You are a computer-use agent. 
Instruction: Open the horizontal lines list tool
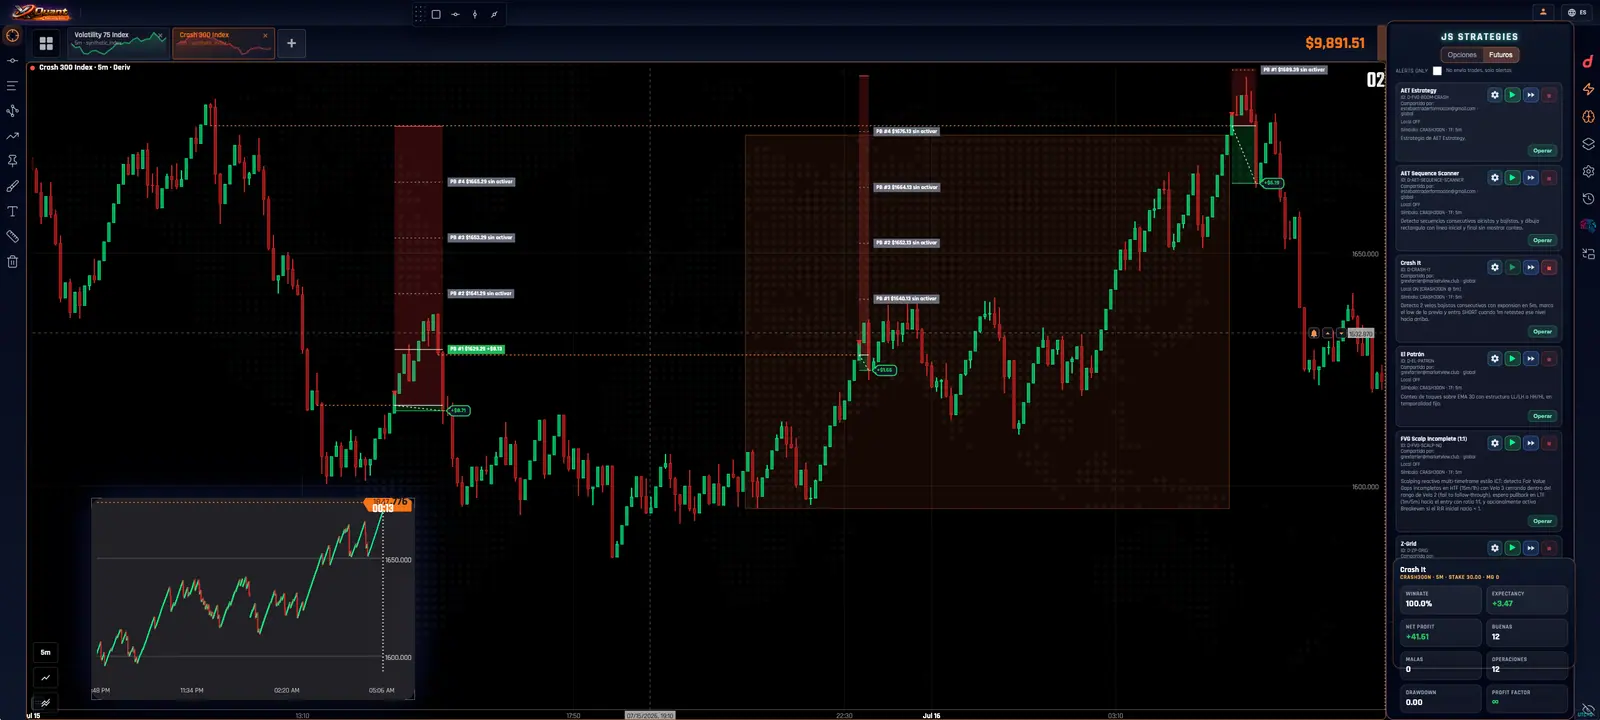(x=12, y=86)
